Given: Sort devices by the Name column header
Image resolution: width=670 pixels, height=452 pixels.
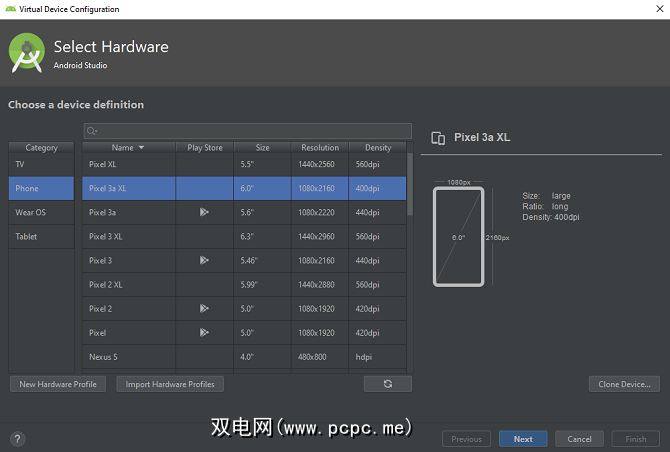Looking at the screenshot, I should [128, 148].
